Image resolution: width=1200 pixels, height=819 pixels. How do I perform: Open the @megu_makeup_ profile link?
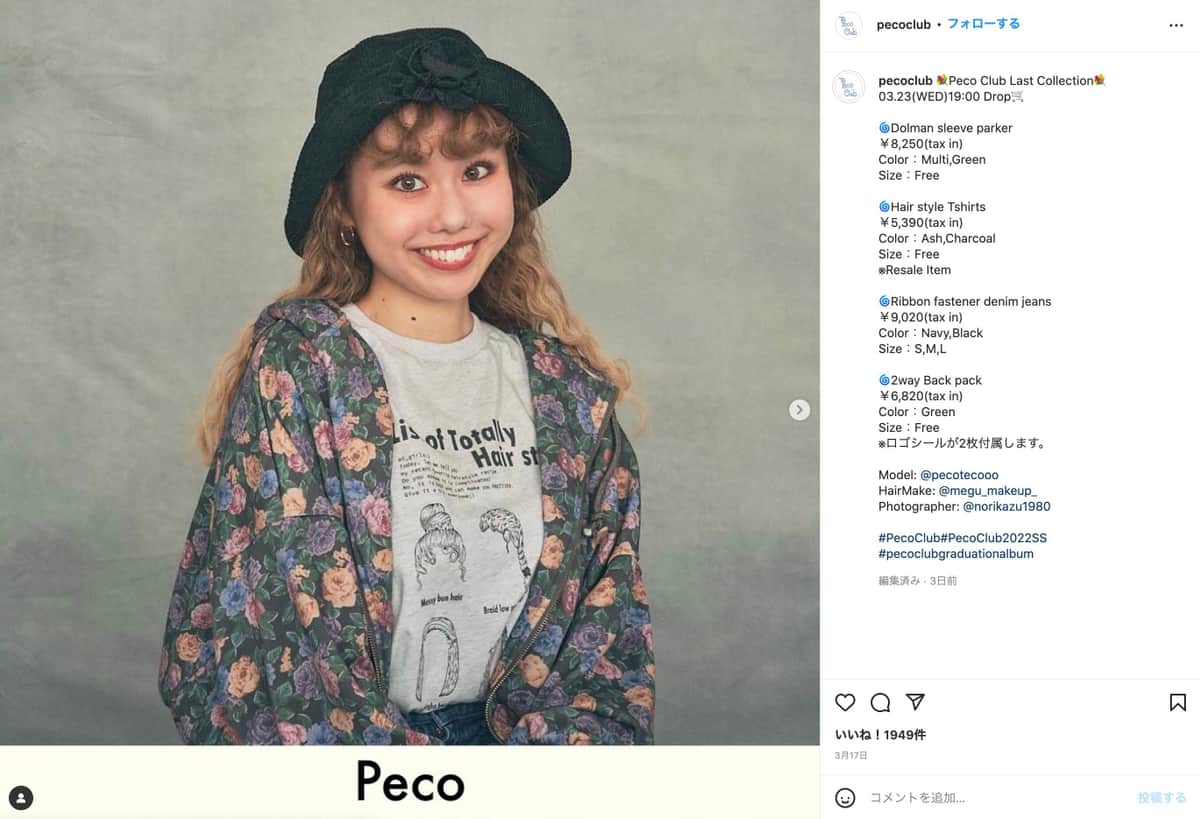(x=987, y=491)
